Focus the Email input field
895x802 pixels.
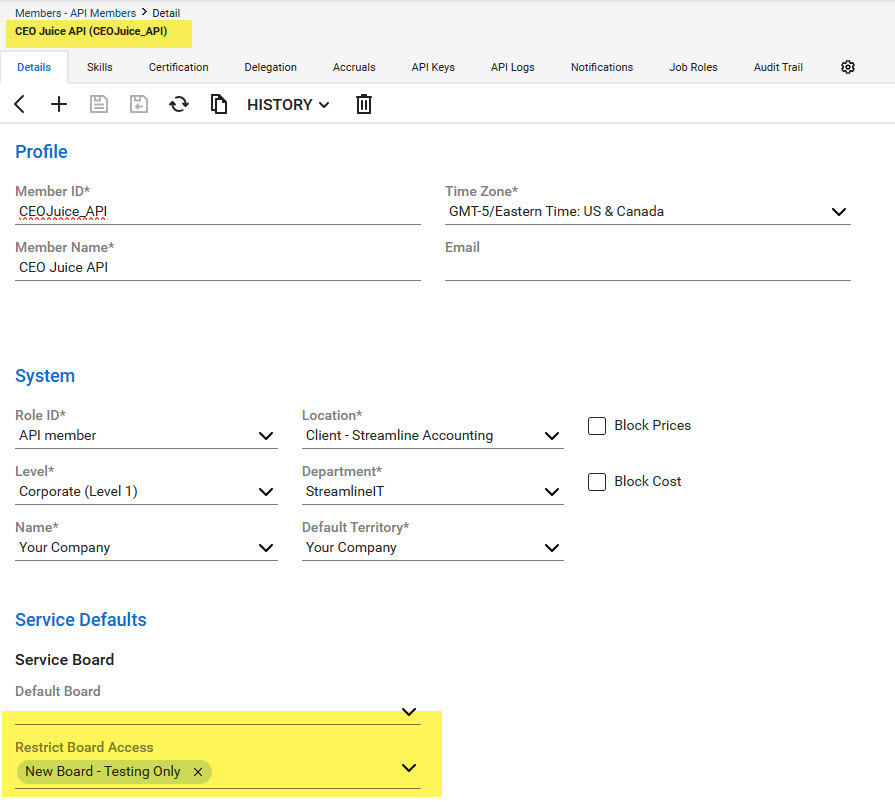pos(648,268)
